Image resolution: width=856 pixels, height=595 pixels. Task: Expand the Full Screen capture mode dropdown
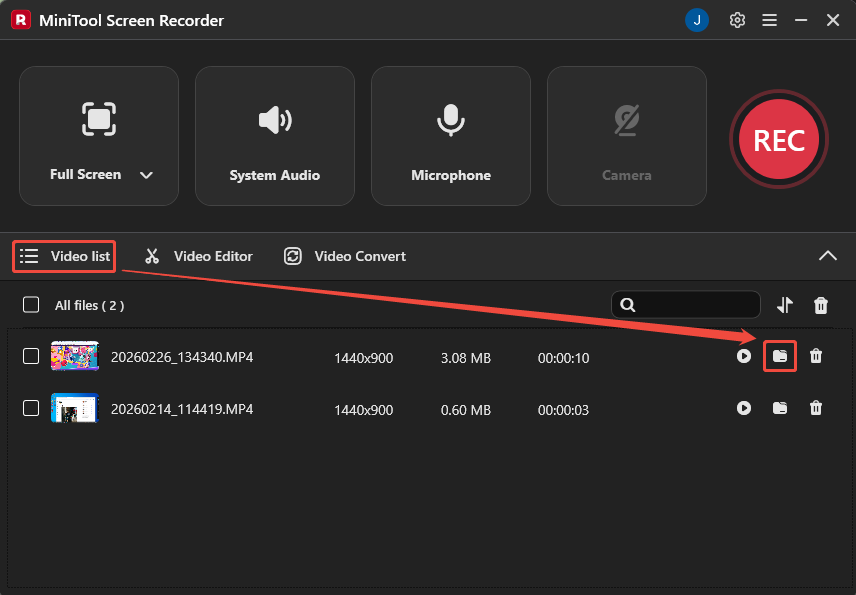click(146, 174)
